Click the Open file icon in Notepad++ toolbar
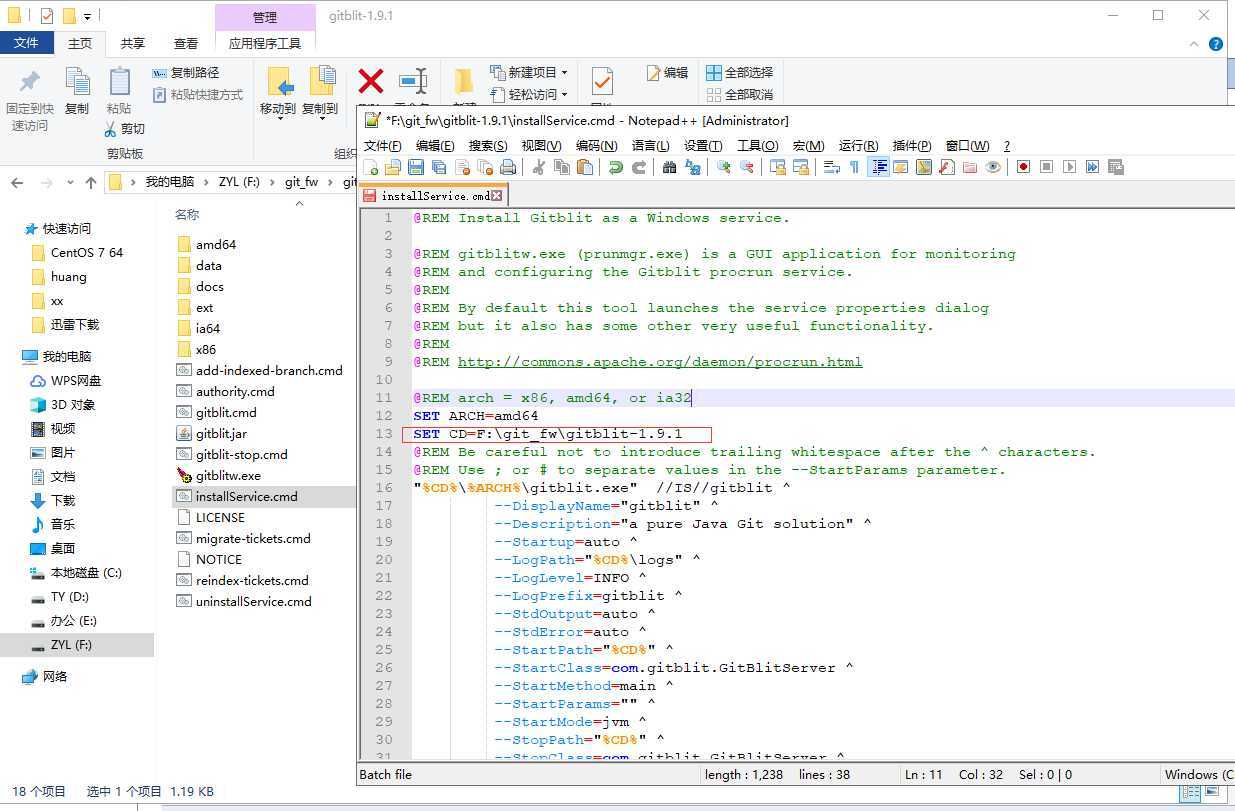This screenshot has width=1235, height=811. point(393,167)
